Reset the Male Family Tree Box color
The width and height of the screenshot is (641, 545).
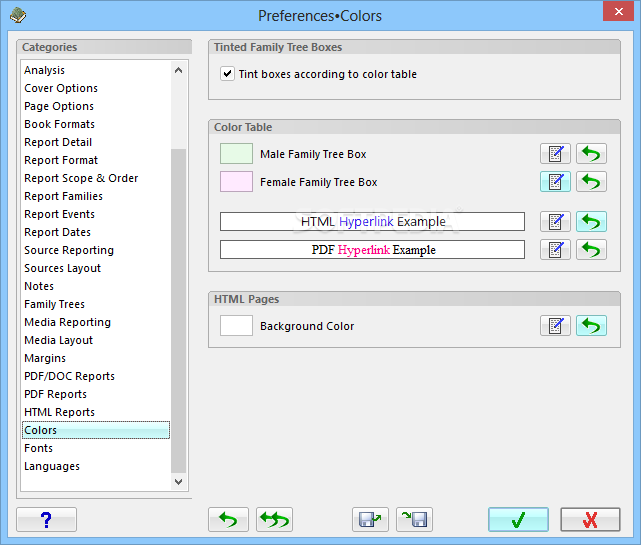point(591,154)
